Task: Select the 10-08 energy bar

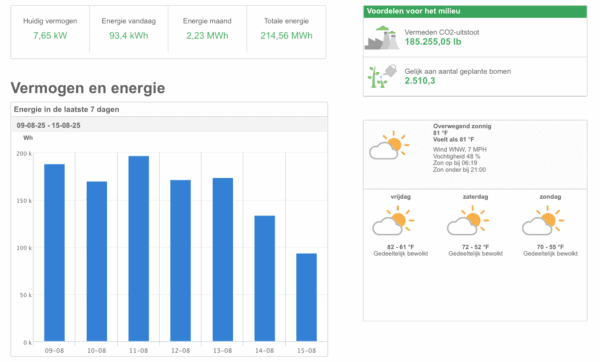Action: tap(97, 261)
